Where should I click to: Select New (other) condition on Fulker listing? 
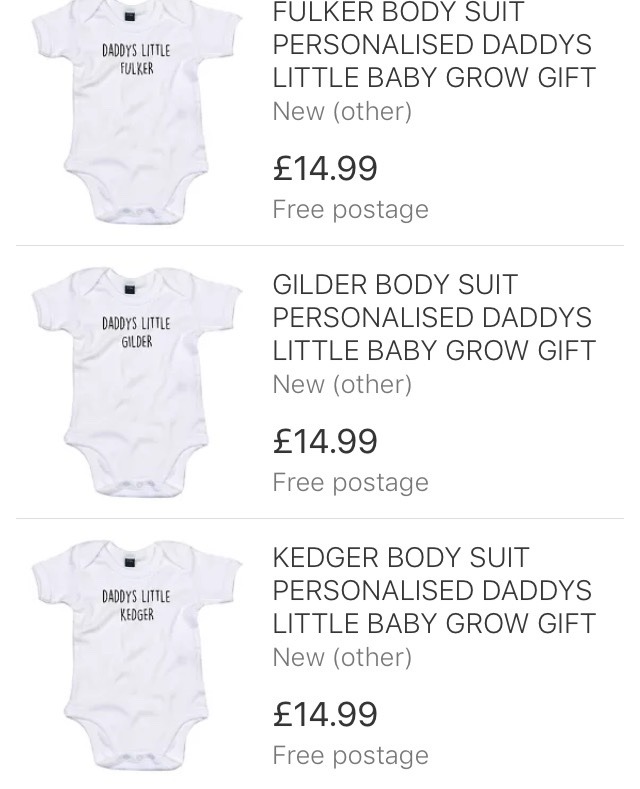(342, 111)
